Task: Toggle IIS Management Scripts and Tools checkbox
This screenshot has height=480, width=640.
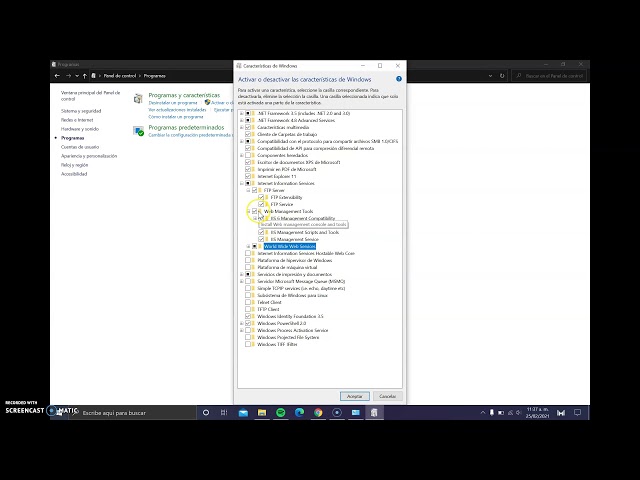Action: (261, 232)
